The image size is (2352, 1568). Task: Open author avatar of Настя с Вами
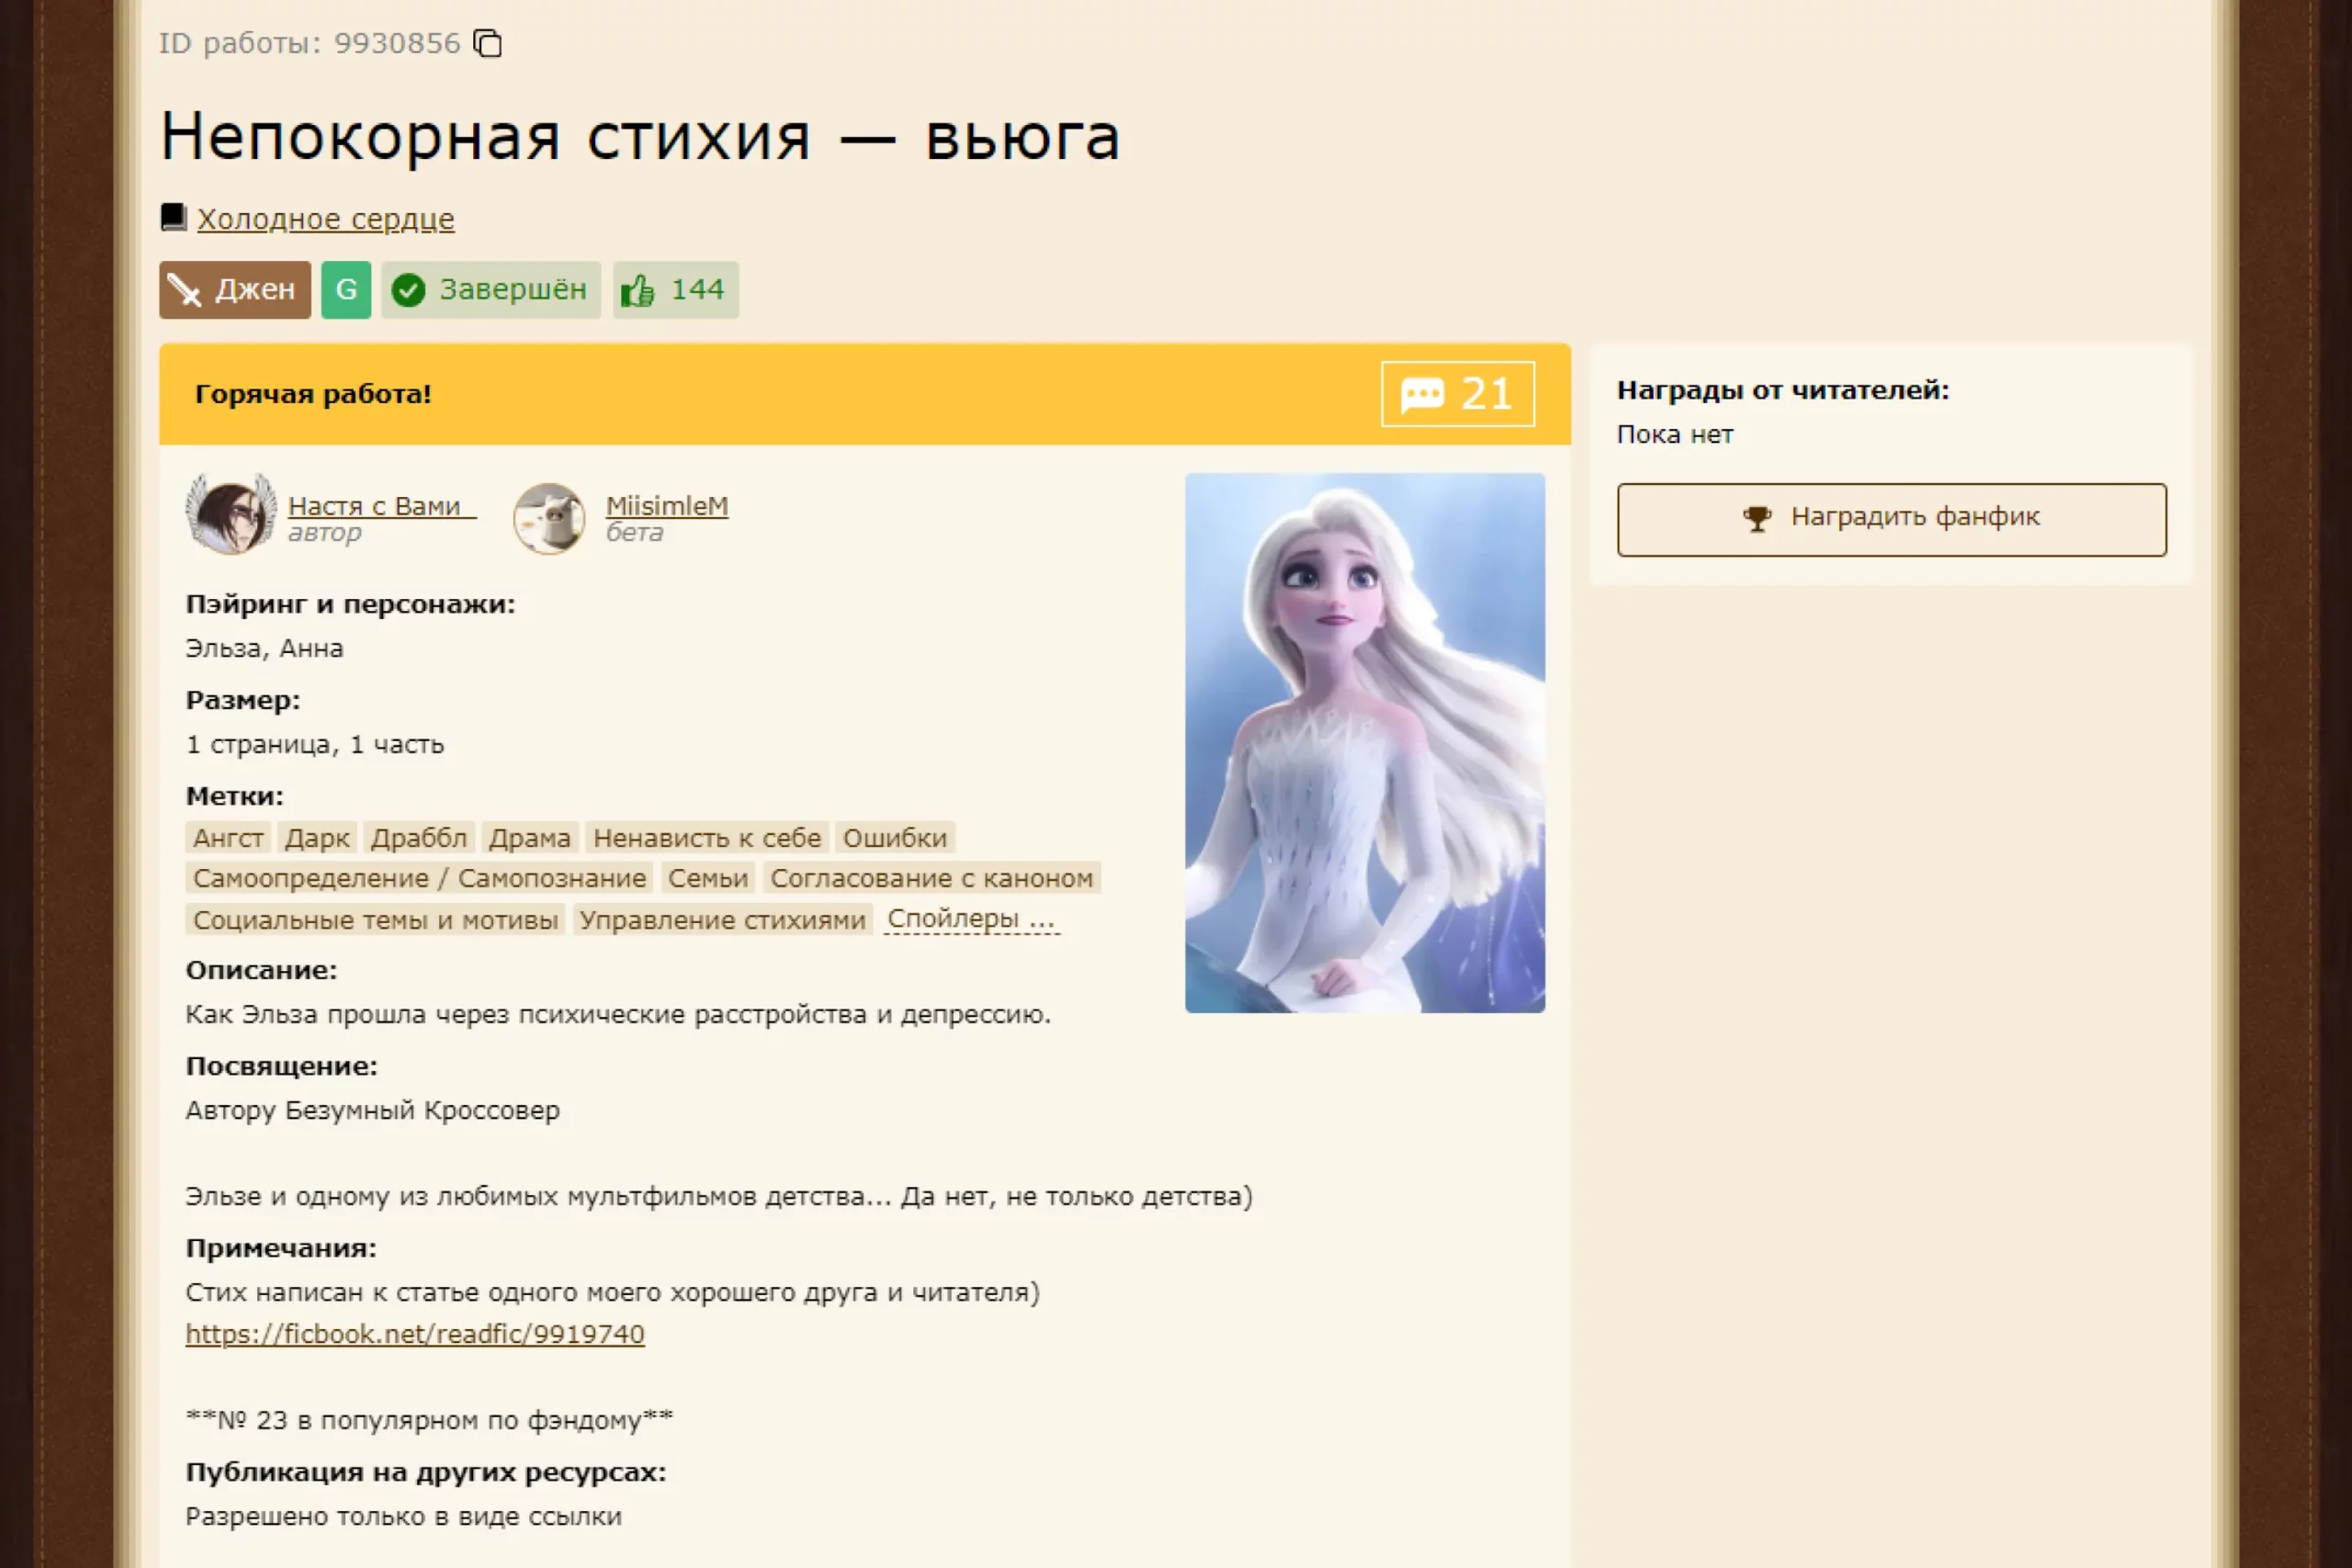pos(231,514)
